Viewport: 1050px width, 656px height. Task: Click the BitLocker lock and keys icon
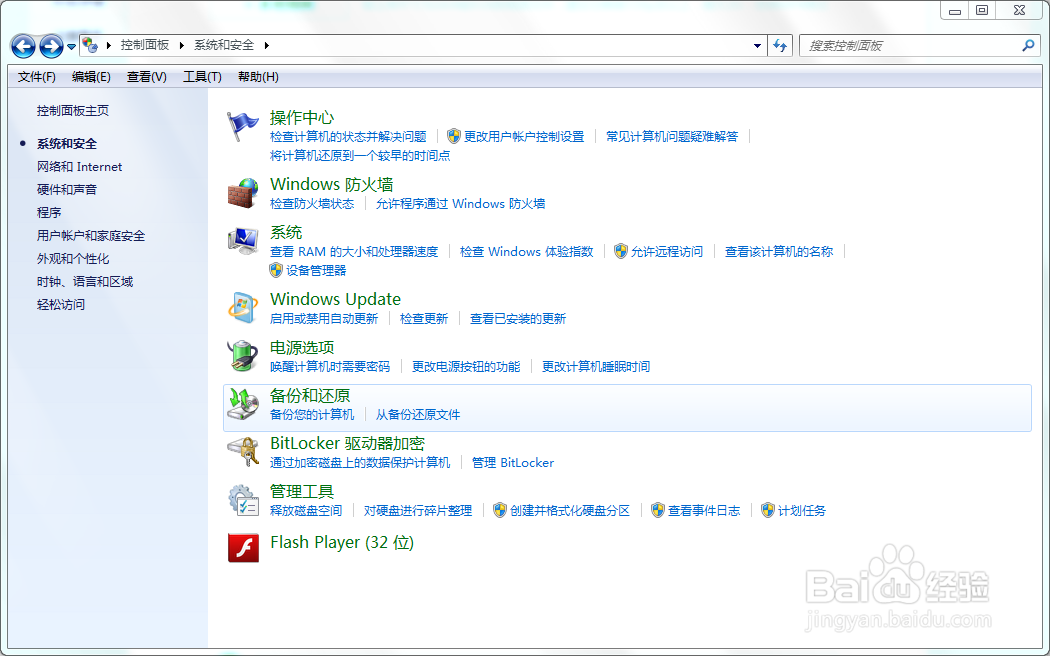click(x=242, y=452)
